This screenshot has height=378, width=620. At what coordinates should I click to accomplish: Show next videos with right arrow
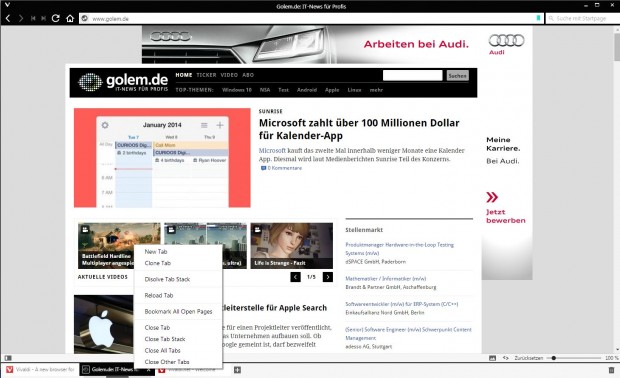click(328, 277)
